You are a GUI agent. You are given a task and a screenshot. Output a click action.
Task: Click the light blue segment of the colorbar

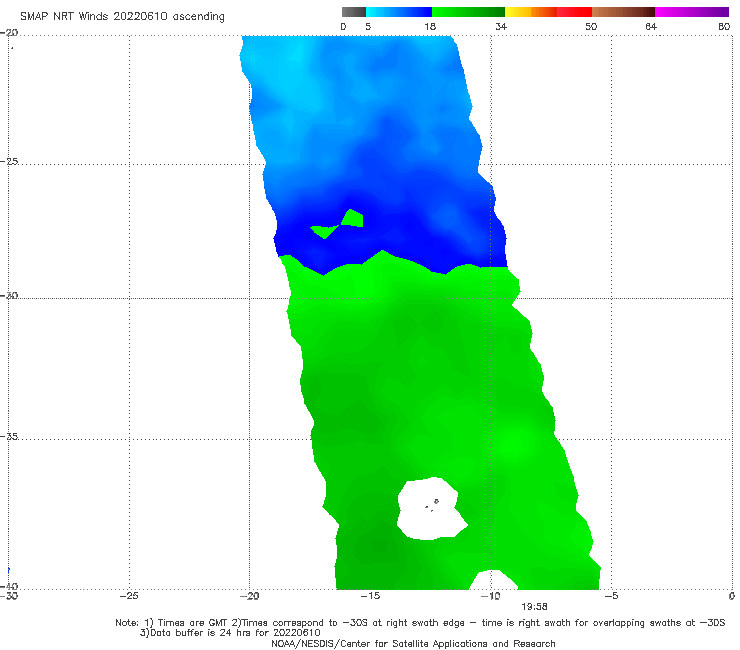point(399,12)
